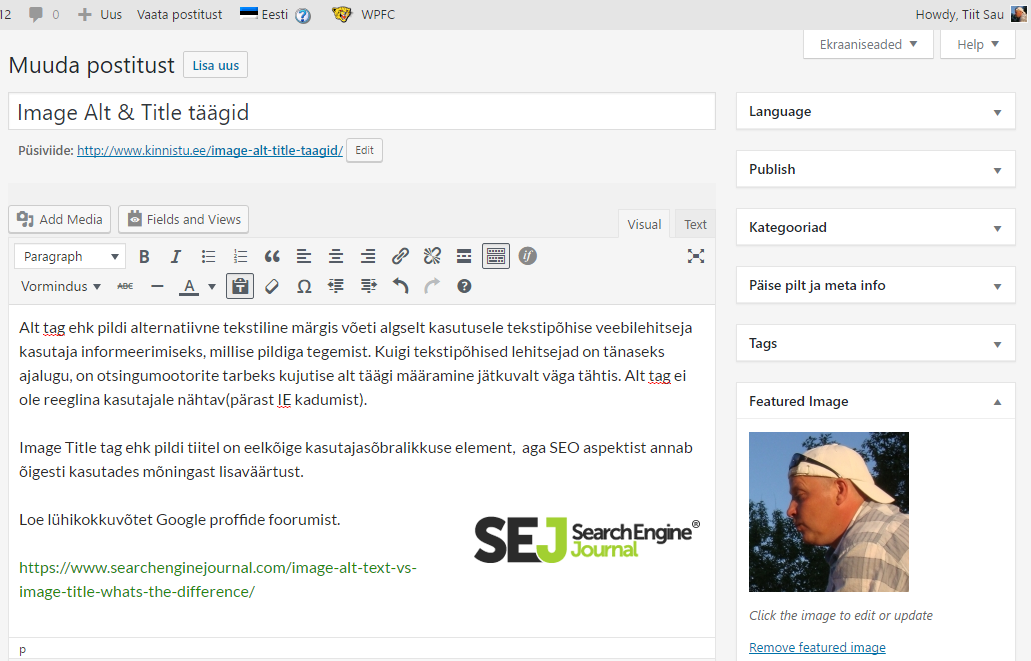1031x661 pixels.
Task: Expand the Publish panel
Action: [876, 170]
